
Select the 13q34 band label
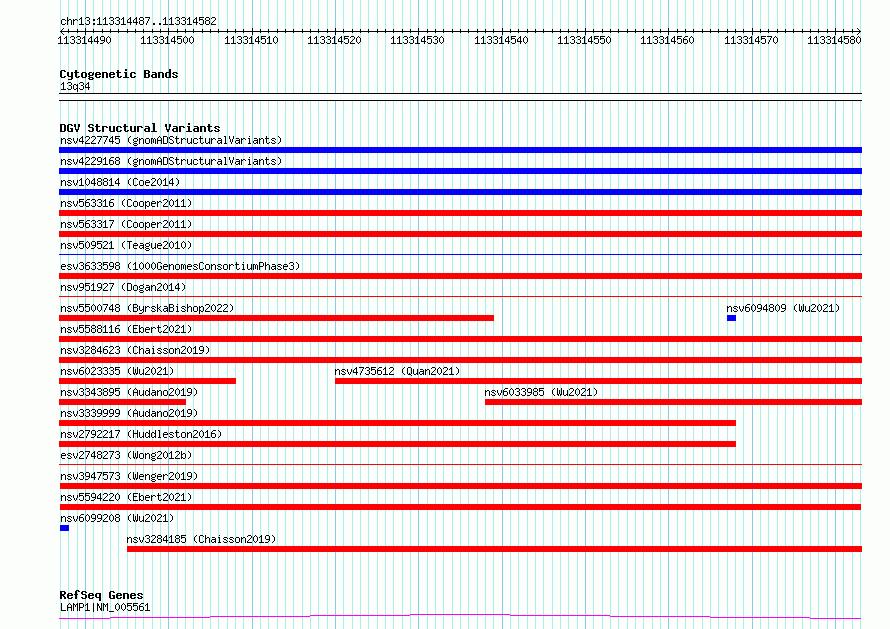click(75, 86)
